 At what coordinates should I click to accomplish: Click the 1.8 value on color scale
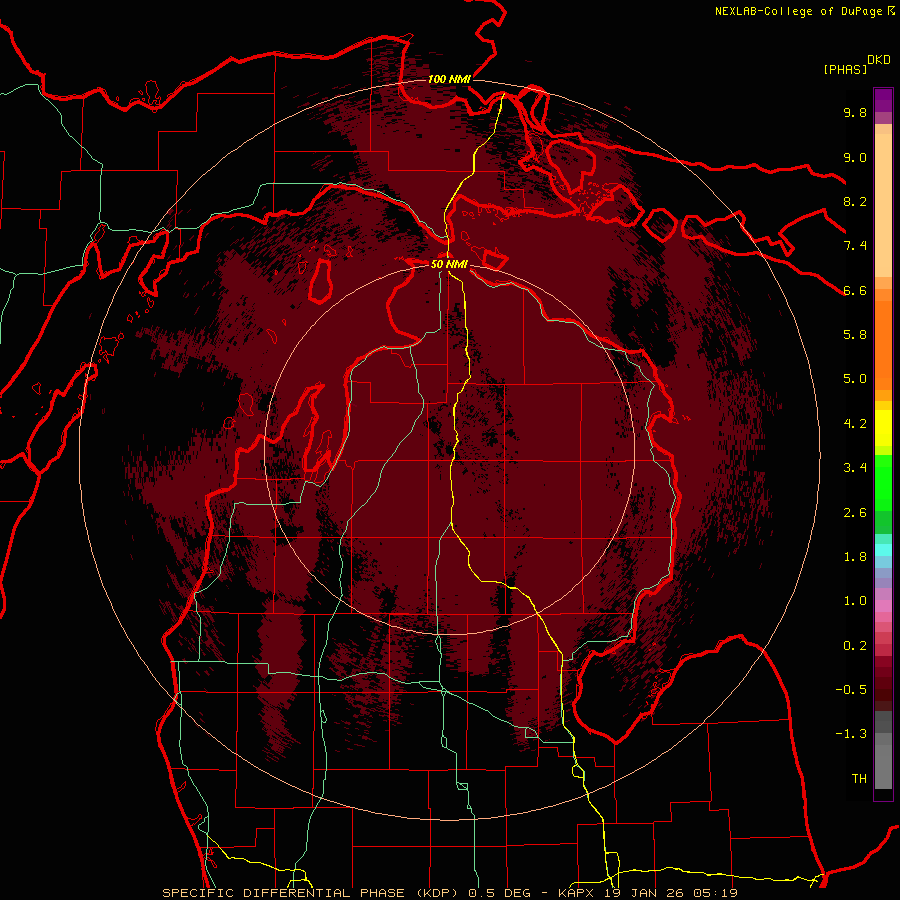tap(855, 557)
